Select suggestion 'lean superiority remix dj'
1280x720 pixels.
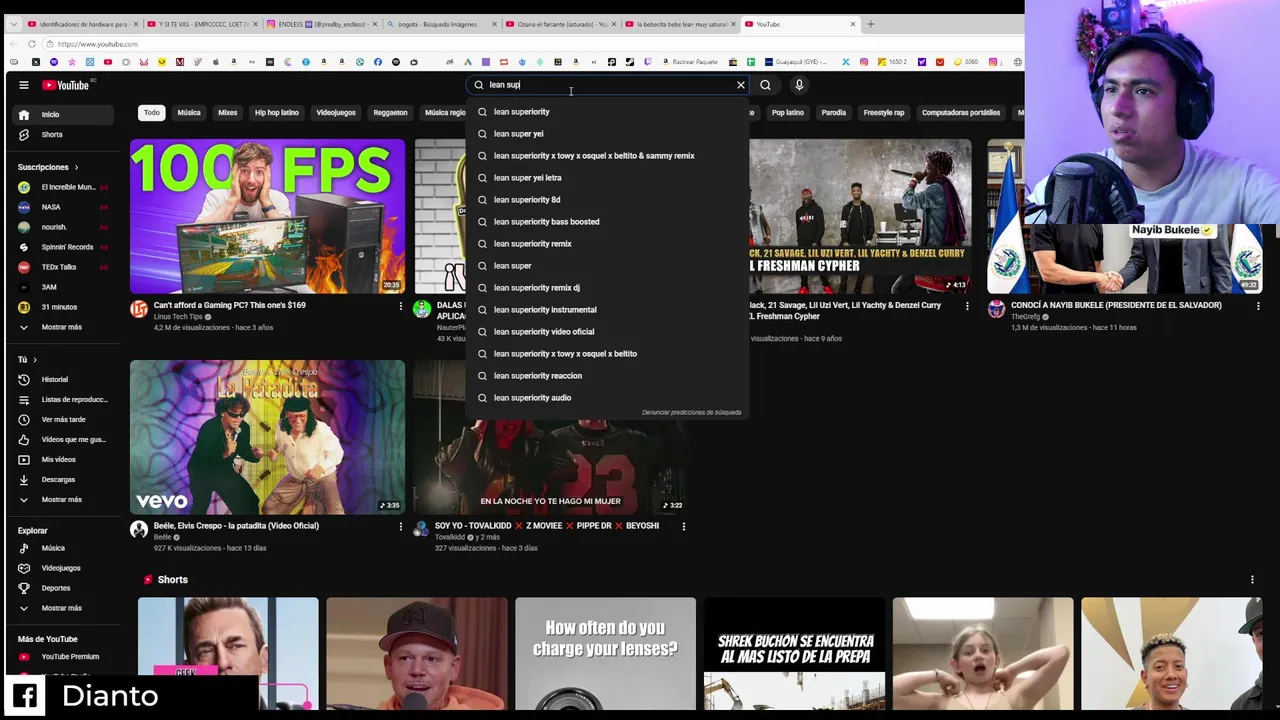point(607,288)
